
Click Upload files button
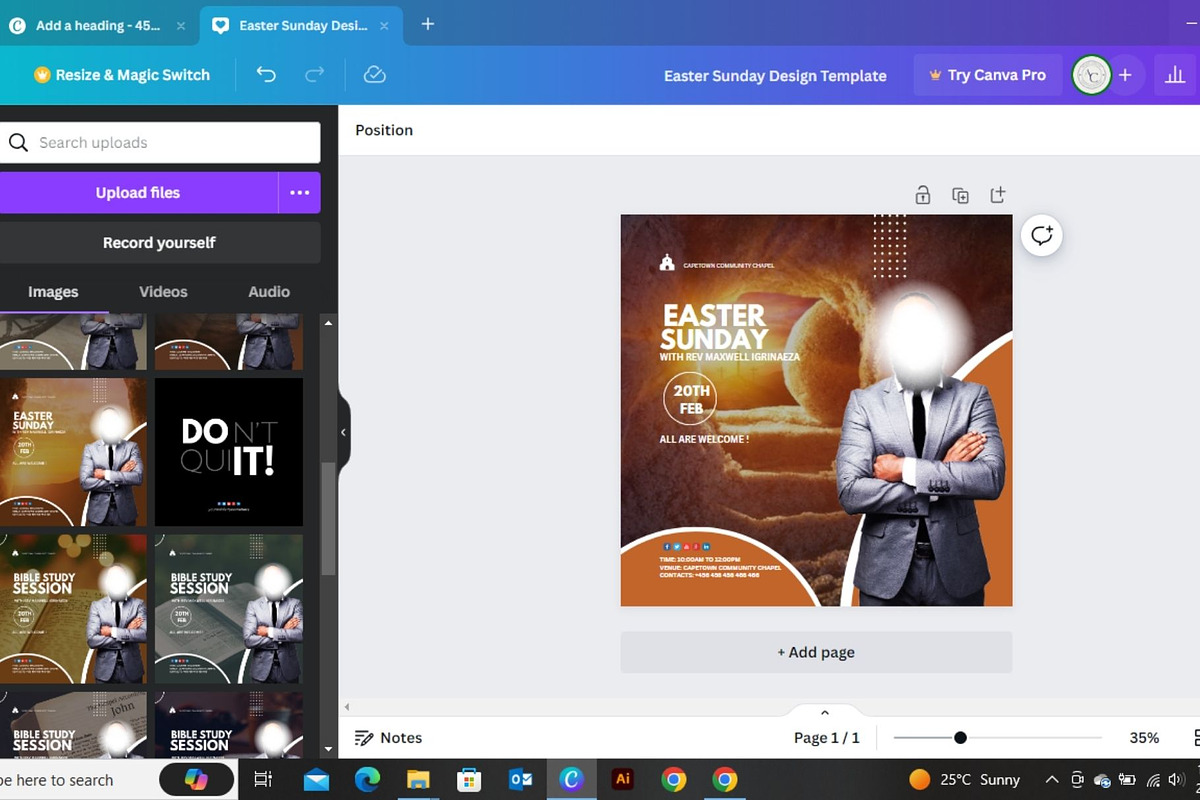(138, 193)
